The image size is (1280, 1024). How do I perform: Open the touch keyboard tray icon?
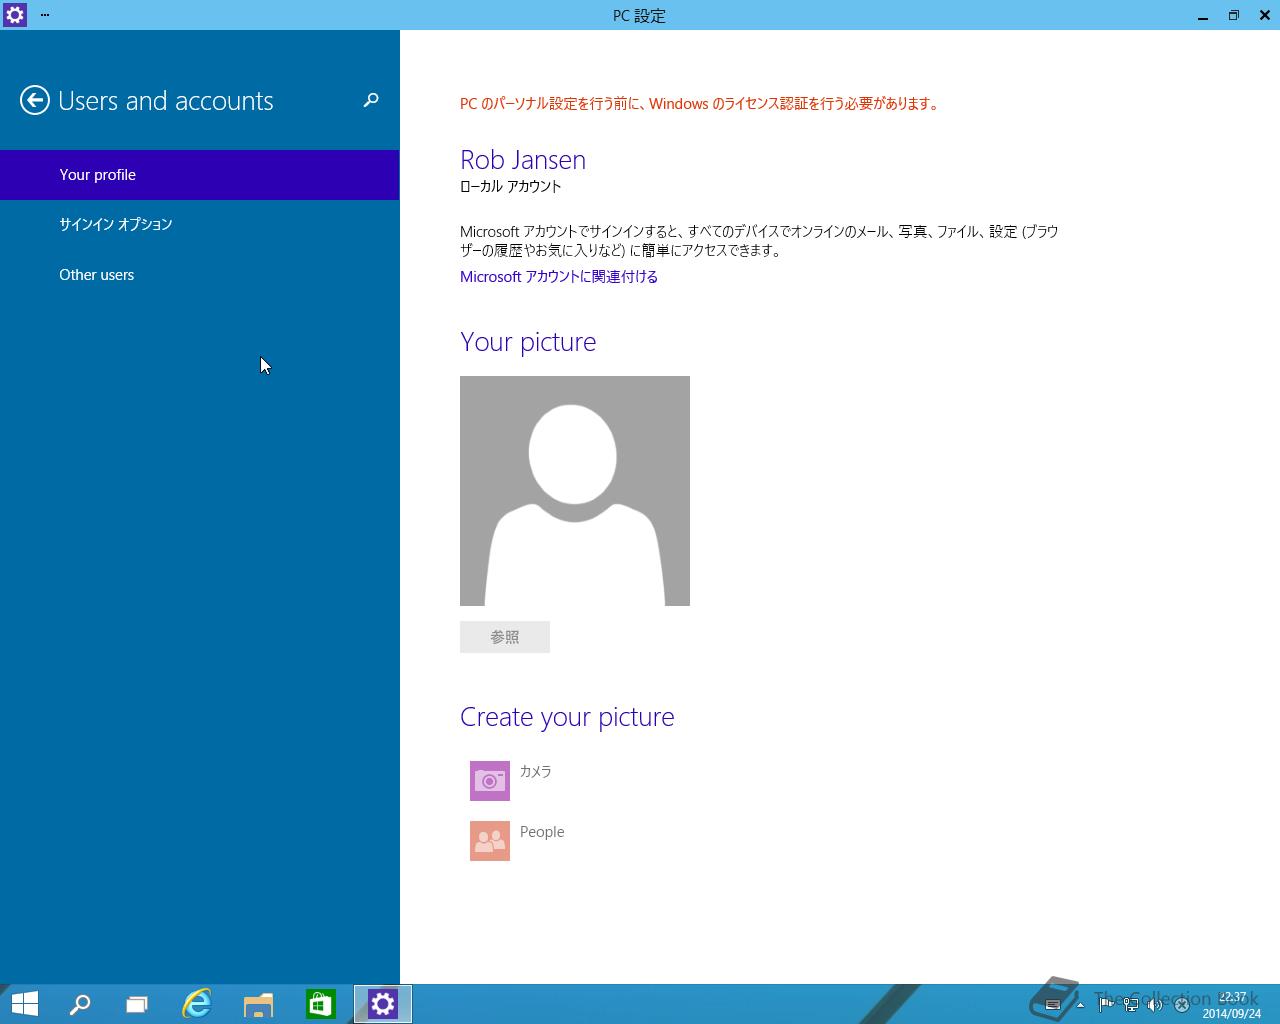[1053, 1005]
